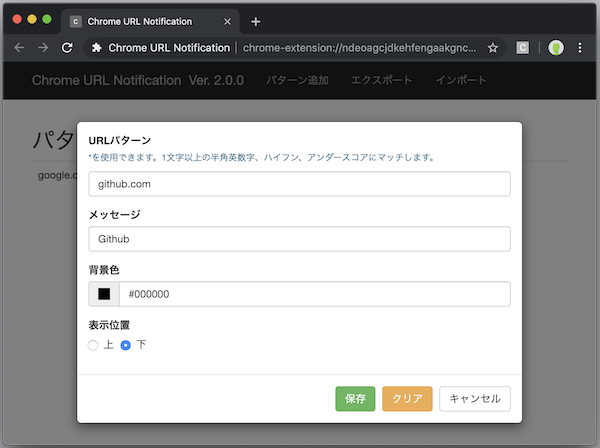Viewport: 600px width, 448px height.
Task: Minimize window with yellow traffic light
Action: (x=32, y=19)
